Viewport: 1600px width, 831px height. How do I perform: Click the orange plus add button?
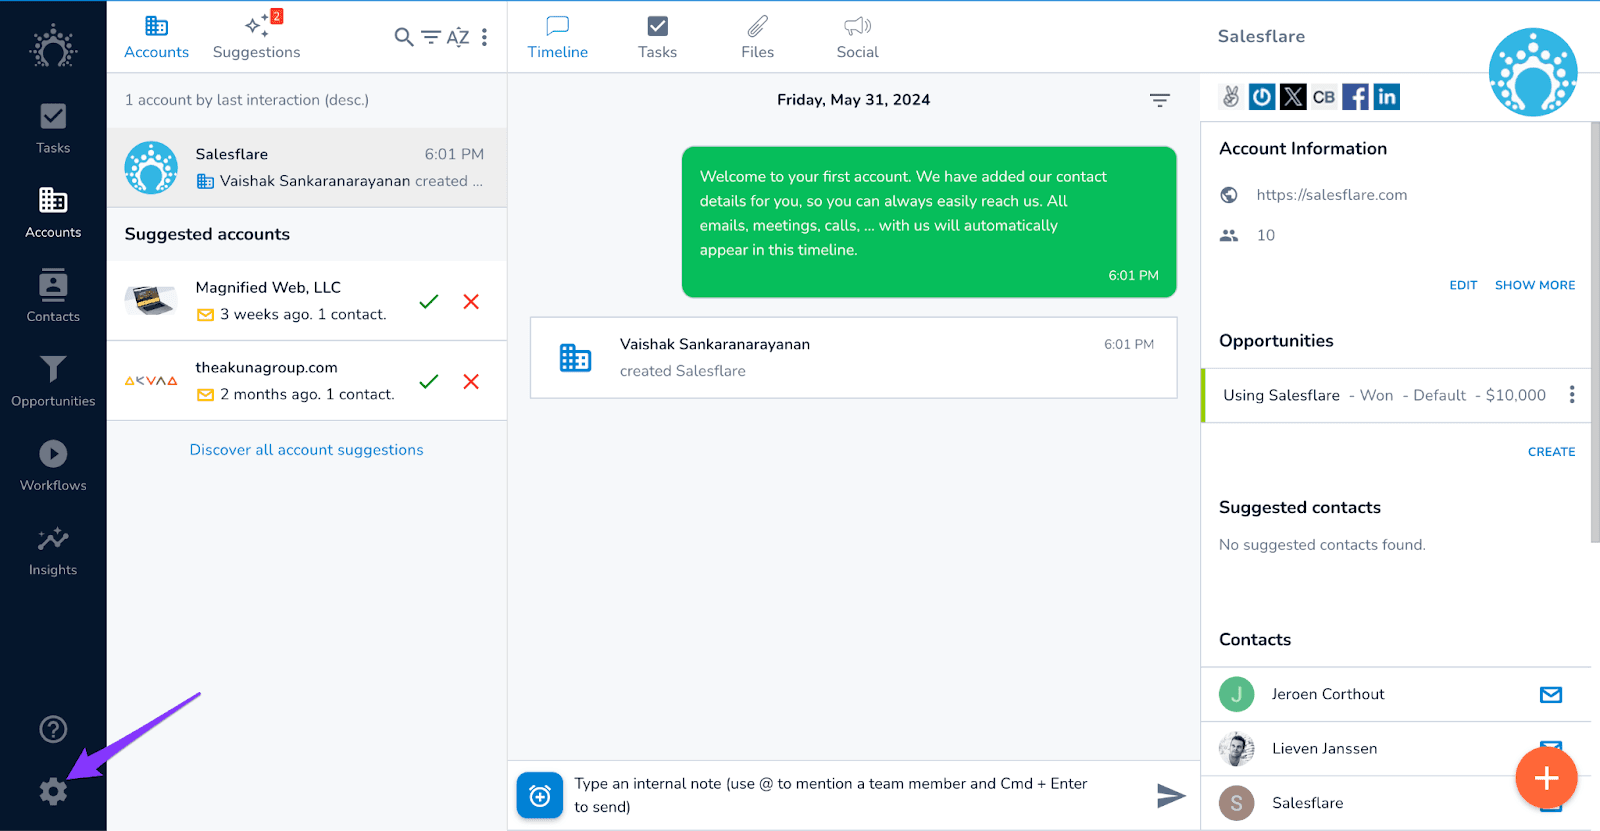(1546, 778)
